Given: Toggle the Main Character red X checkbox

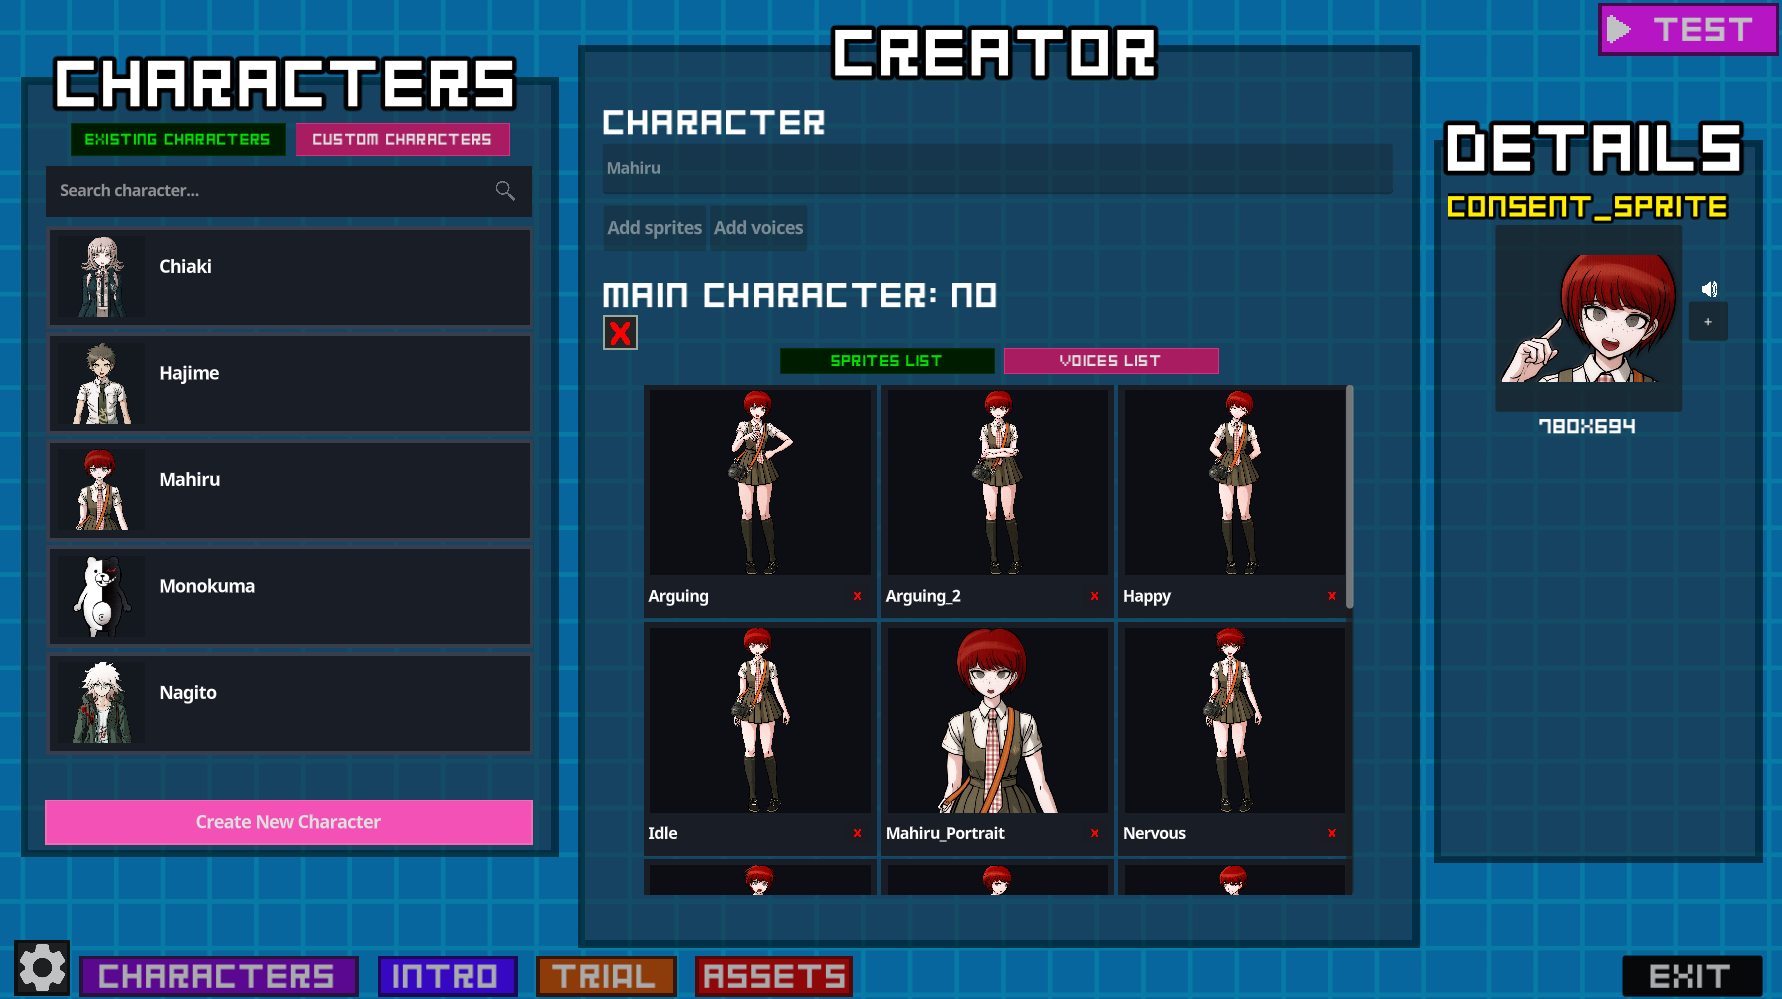Looking at the screenshot, I should [x=620, y=333].
